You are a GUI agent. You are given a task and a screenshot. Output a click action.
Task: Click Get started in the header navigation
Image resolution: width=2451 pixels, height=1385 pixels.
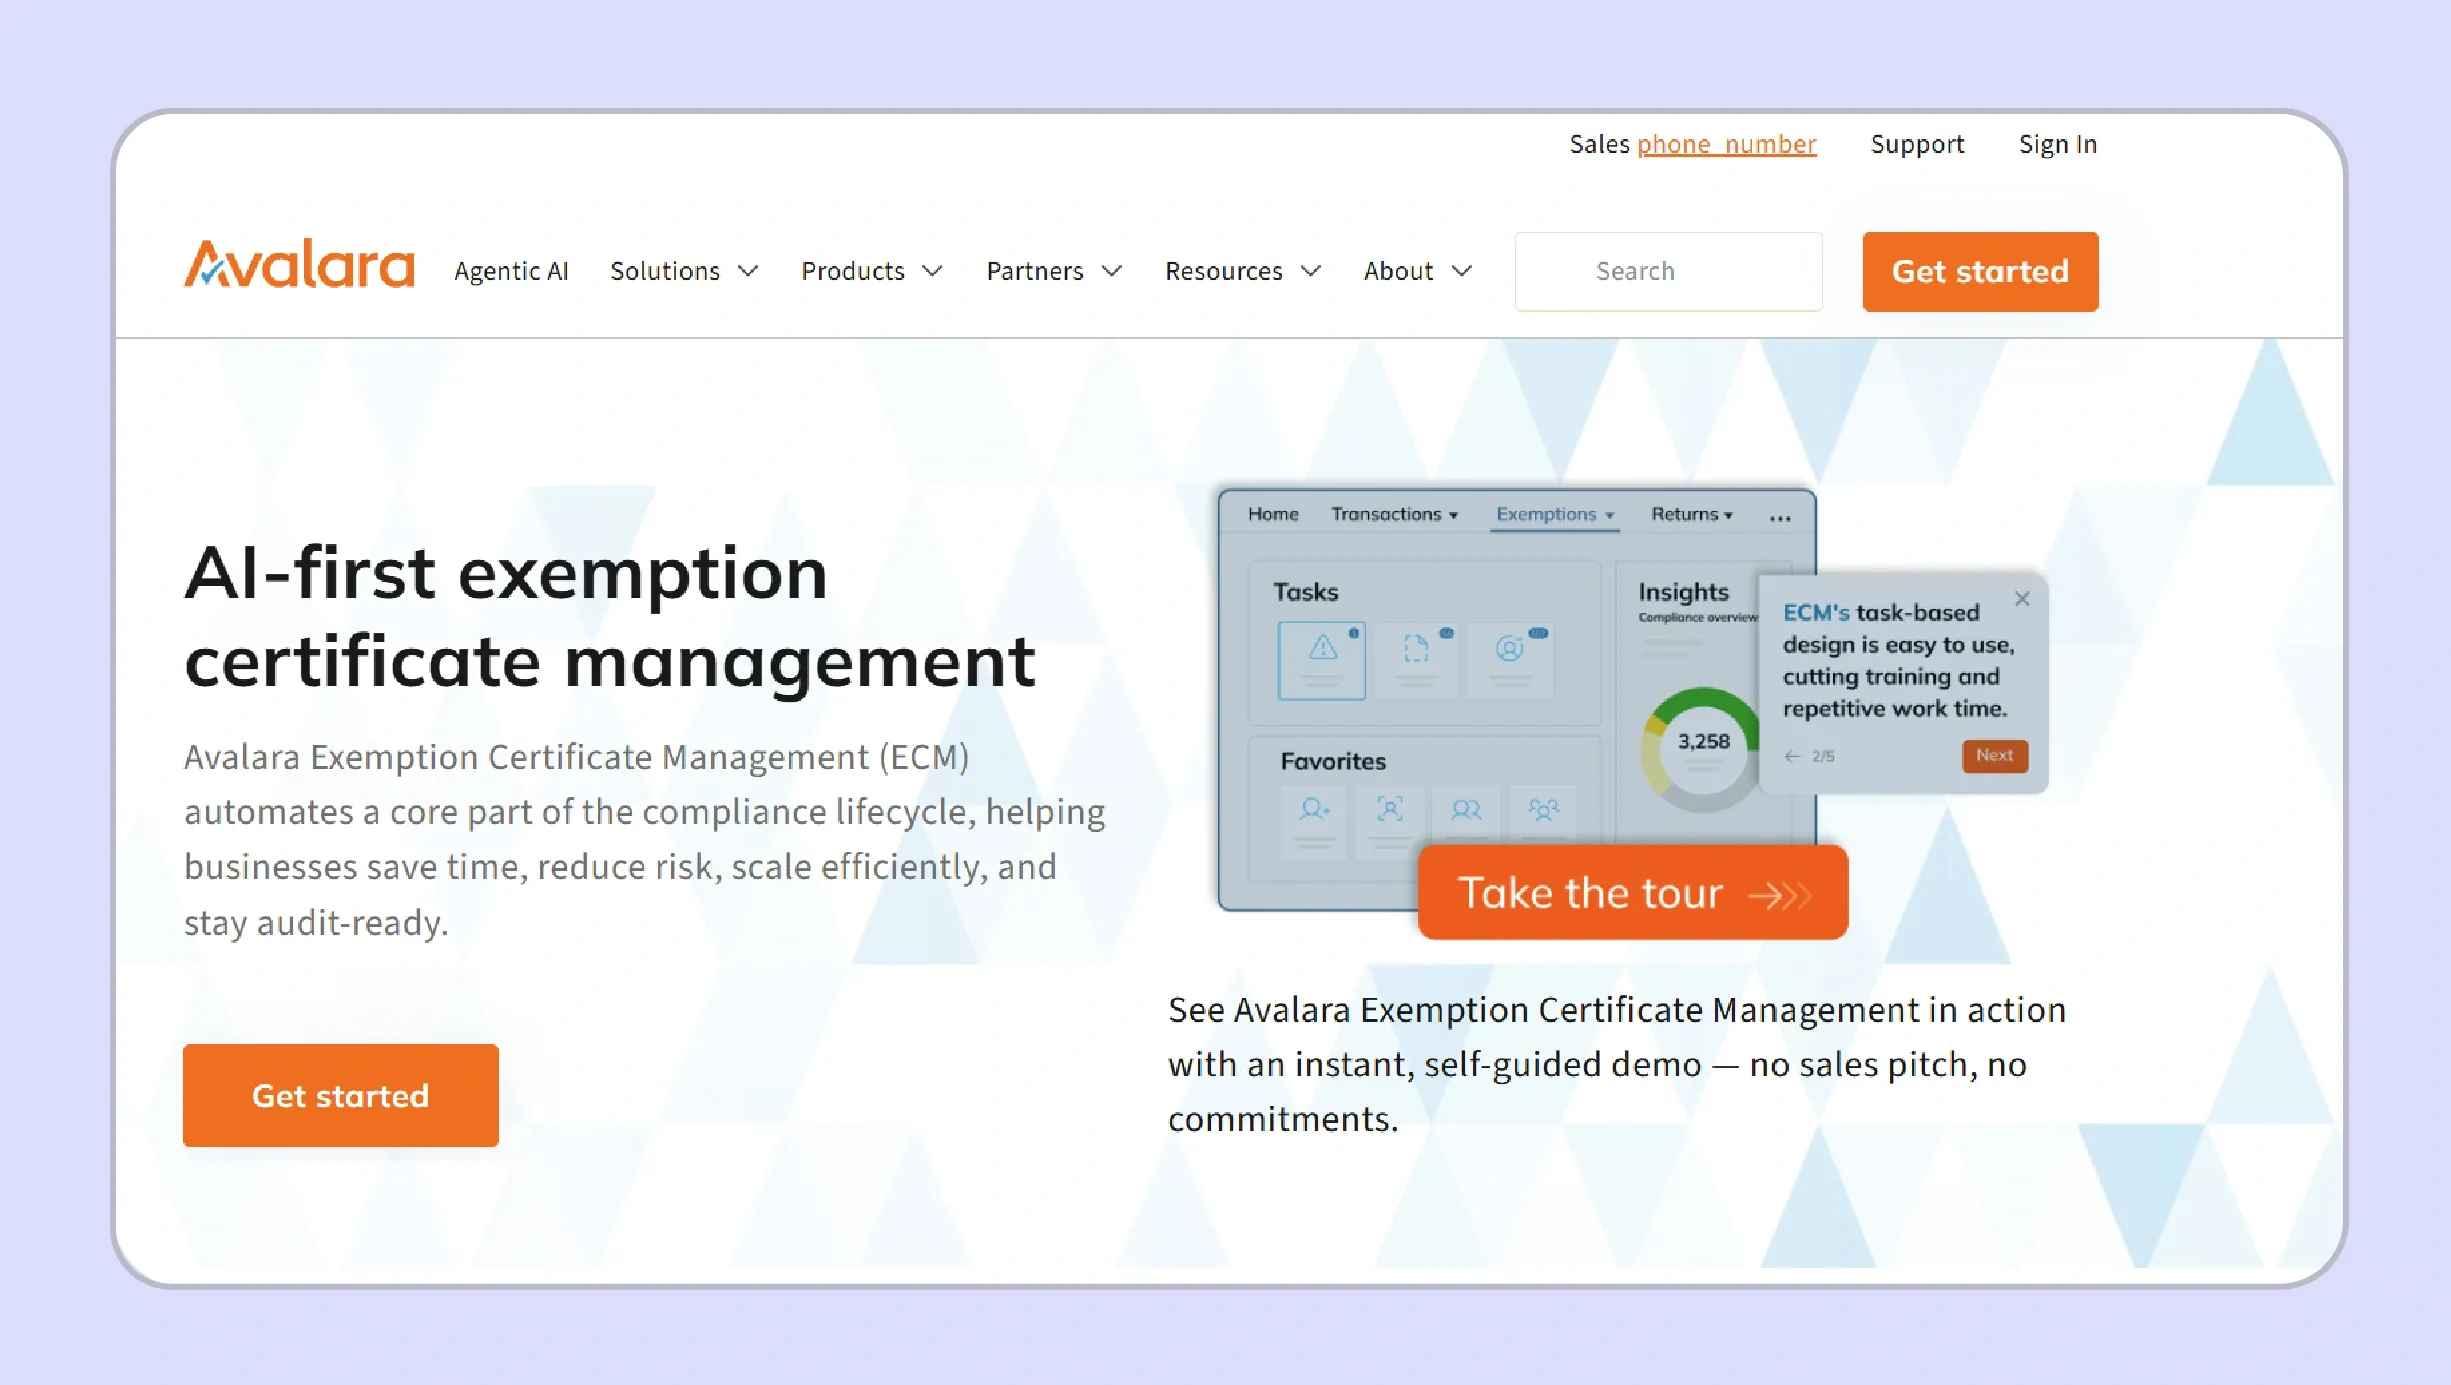tap(1980, 271)
